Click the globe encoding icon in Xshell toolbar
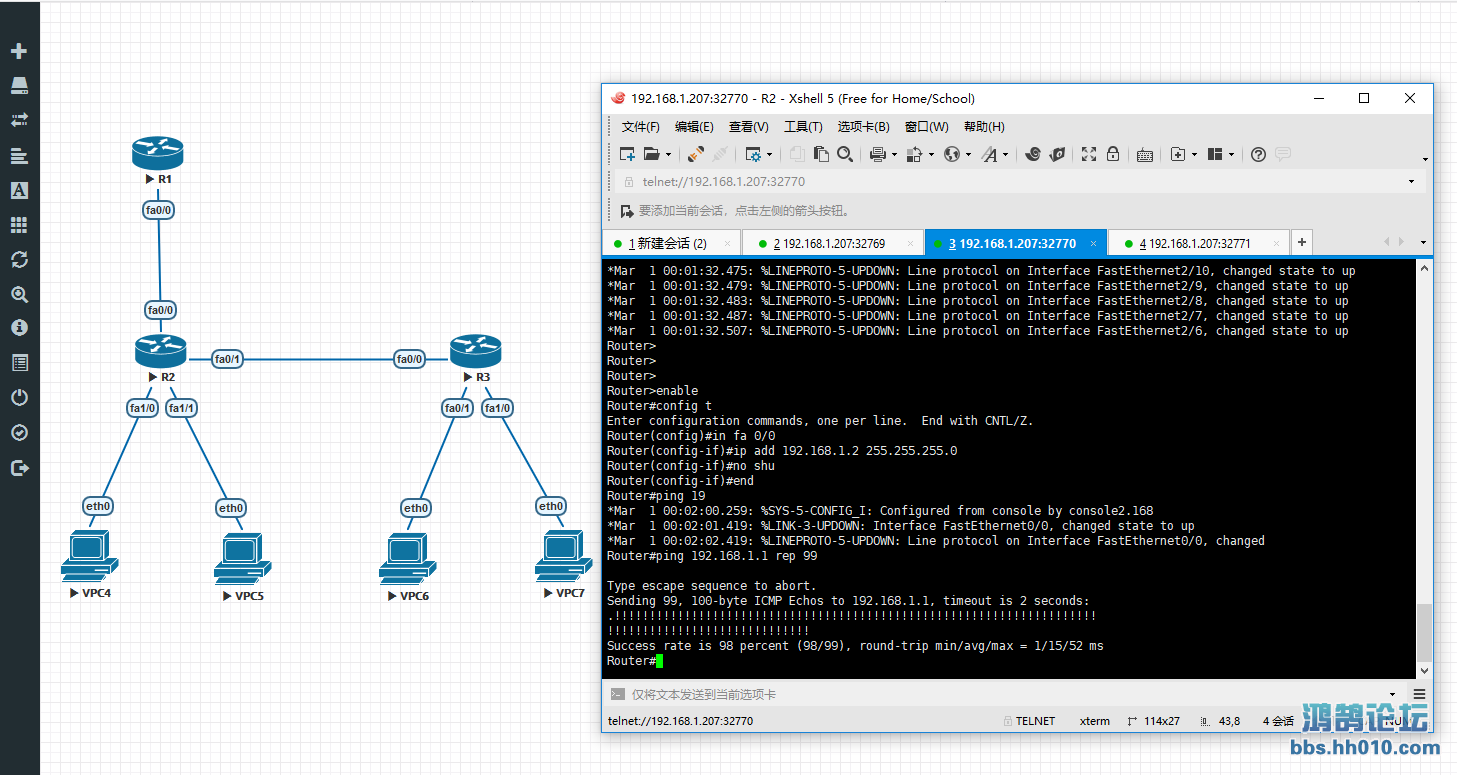Viewport: 1457px width, 775px height. (x=952, y=154)
